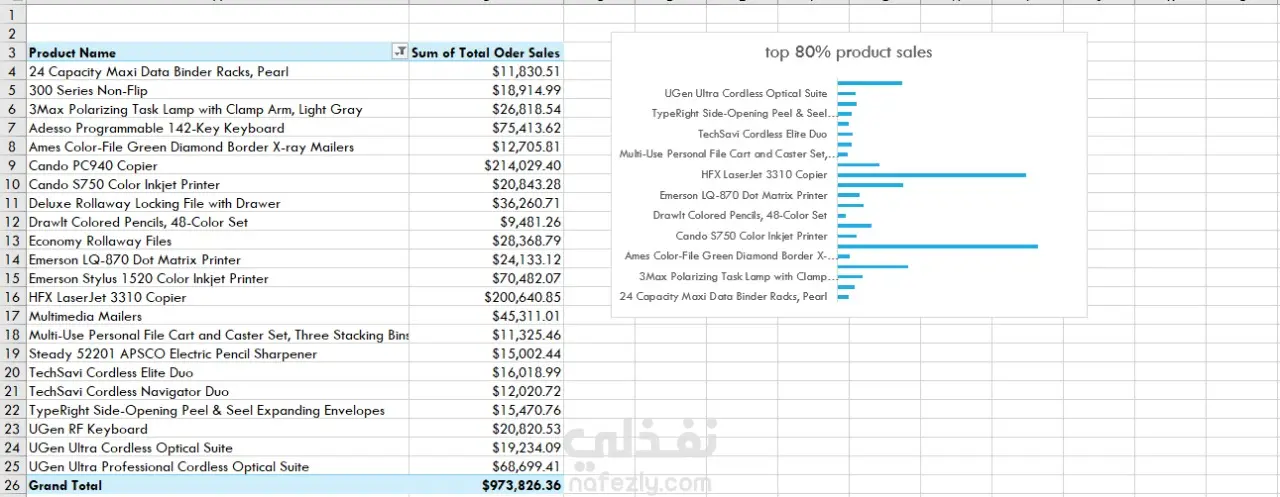Select Ames Color-File Green Diamond Border table cell
Viewport: 1280px width, 497px height.
click(217, 147)
